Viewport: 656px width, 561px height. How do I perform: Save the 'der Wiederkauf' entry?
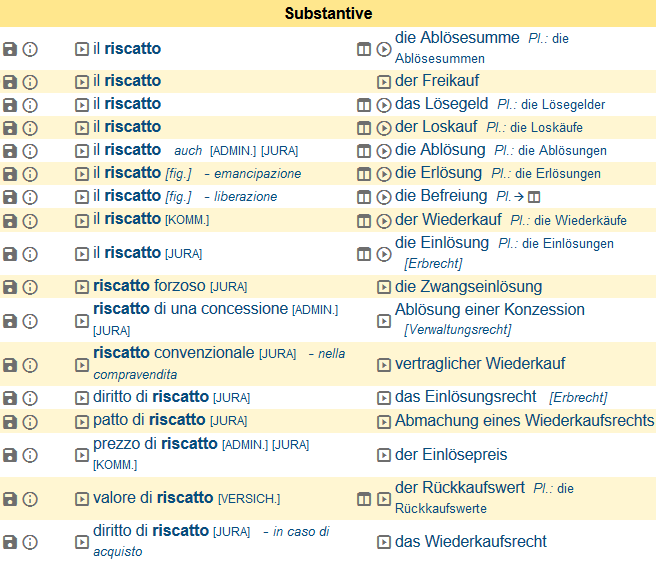click(x=10, y=220)
